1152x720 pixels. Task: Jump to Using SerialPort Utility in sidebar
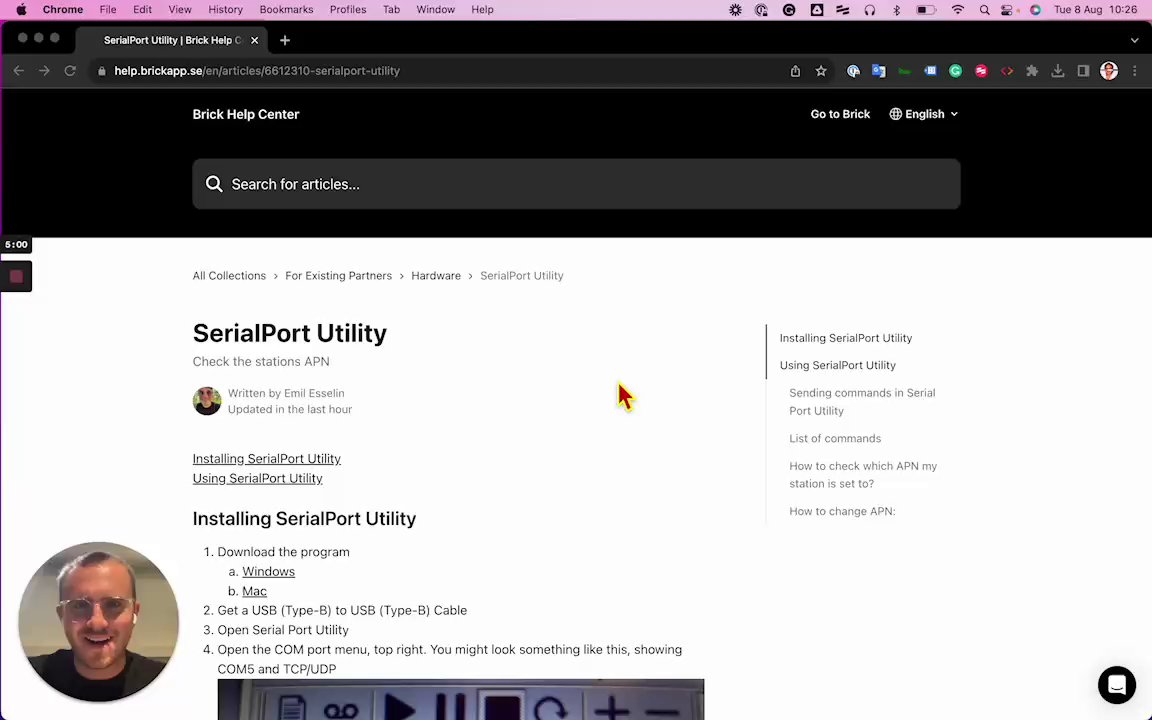pos(838,365)
